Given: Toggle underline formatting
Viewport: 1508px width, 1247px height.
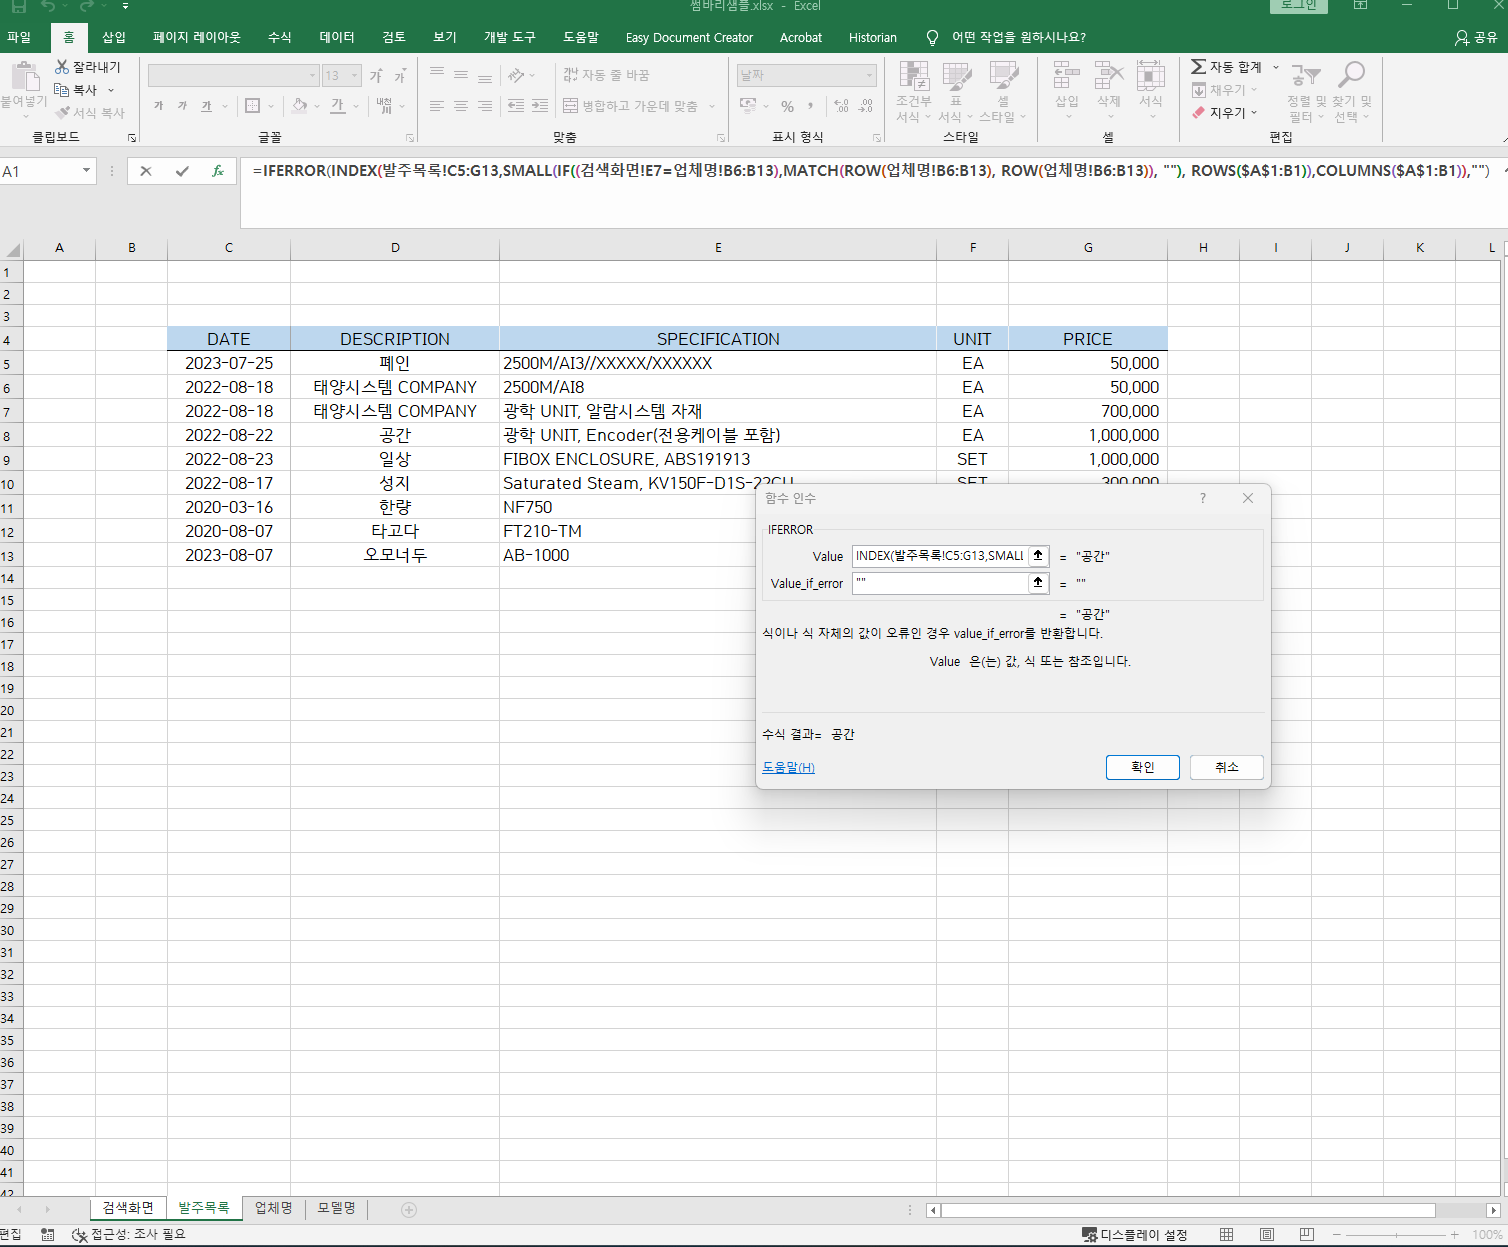Looking at the screenshot, I should point(206,106).
